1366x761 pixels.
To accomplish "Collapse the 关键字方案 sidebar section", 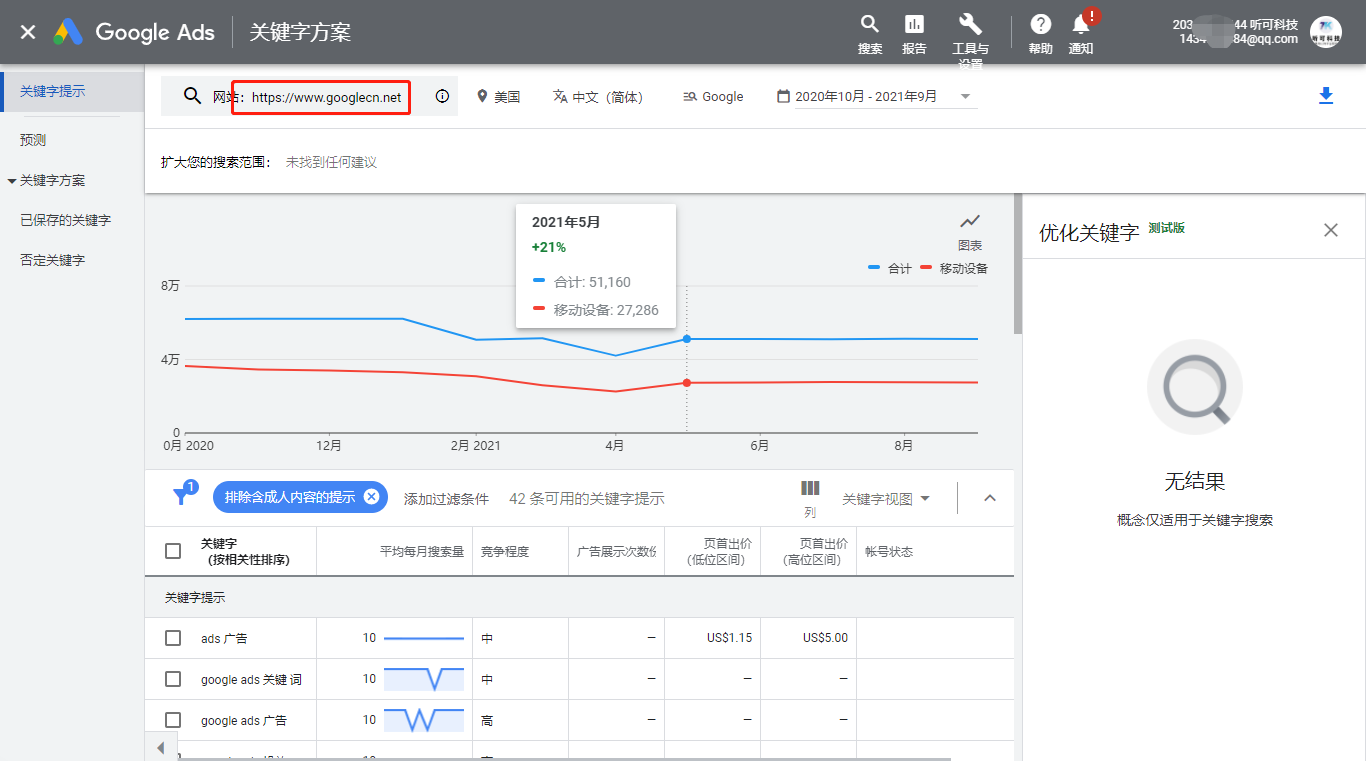I will 12,181.
